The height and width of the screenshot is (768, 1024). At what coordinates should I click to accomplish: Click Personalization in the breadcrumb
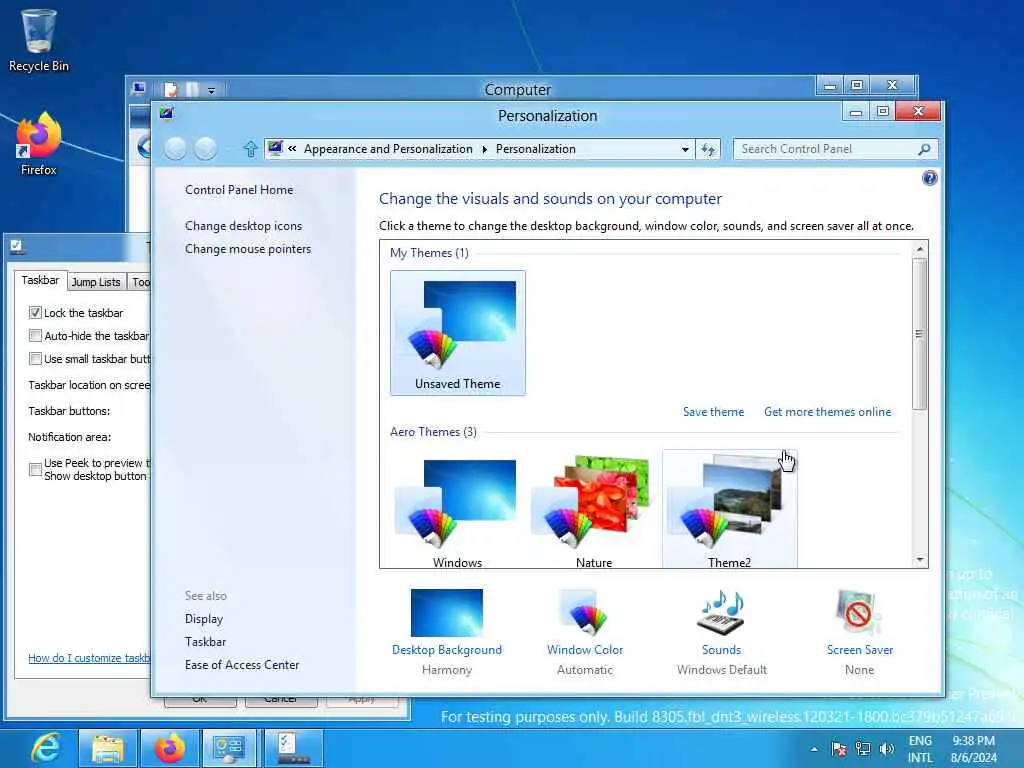tap(536, 149)
